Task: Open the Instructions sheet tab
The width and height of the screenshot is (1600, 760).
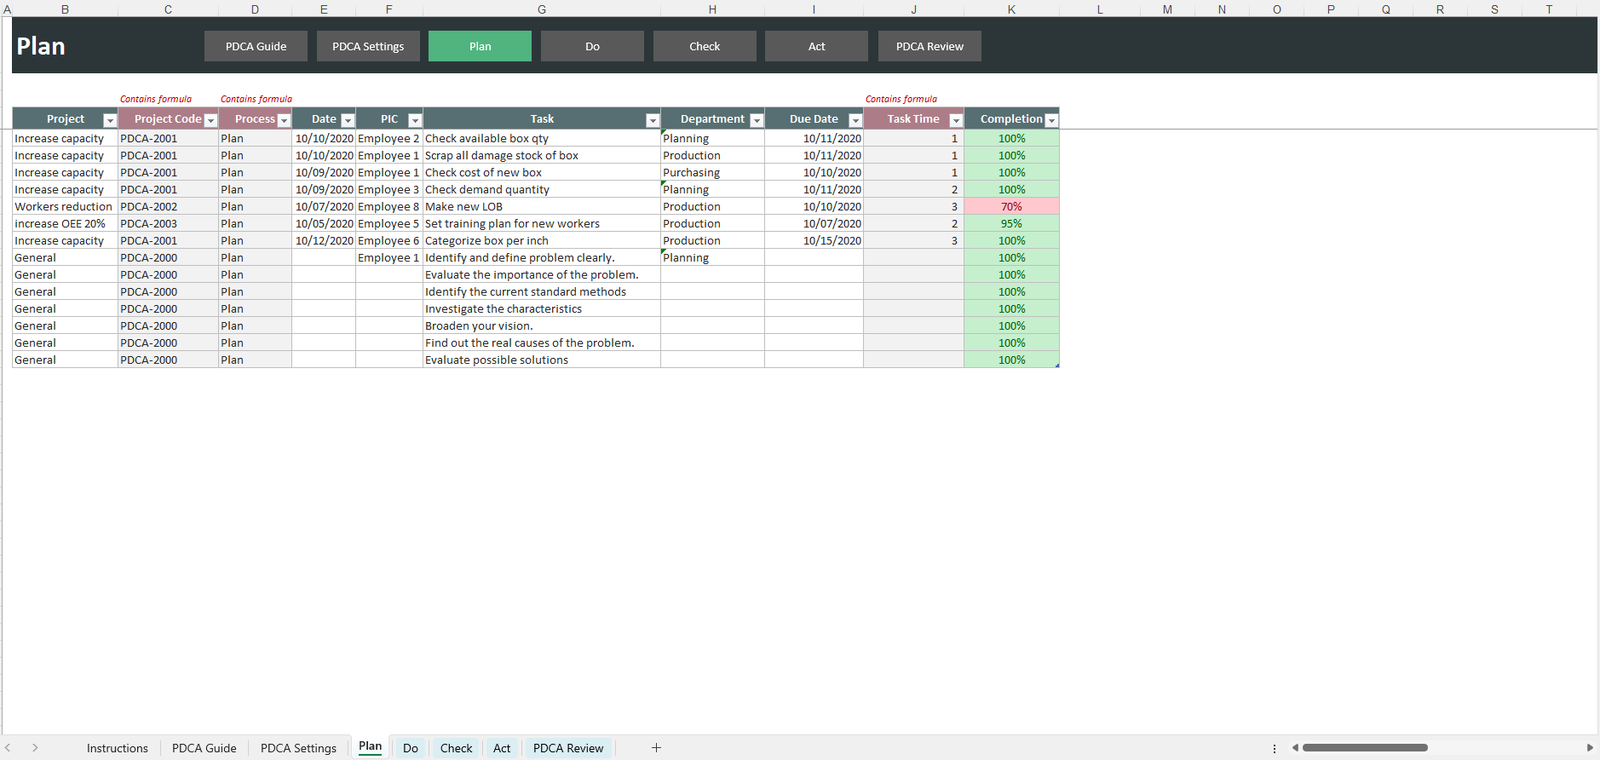Action: 117,748
